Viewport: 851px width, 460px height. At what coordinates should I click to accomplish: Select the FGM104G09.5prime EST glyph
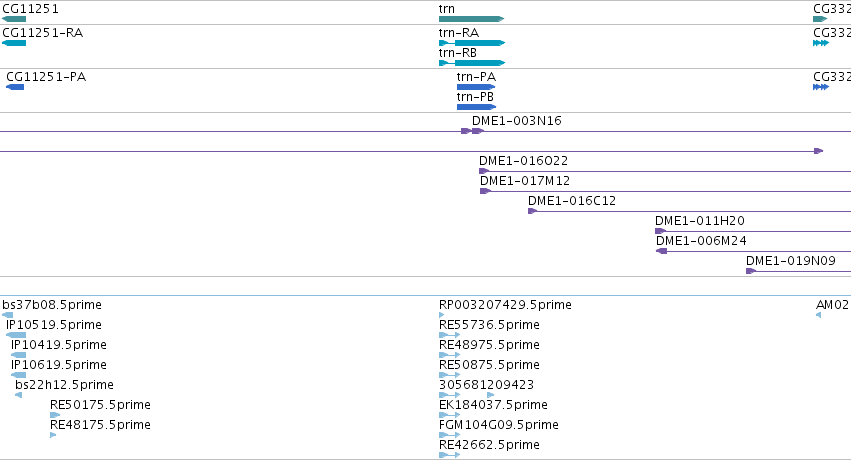(x=449, y=435)
